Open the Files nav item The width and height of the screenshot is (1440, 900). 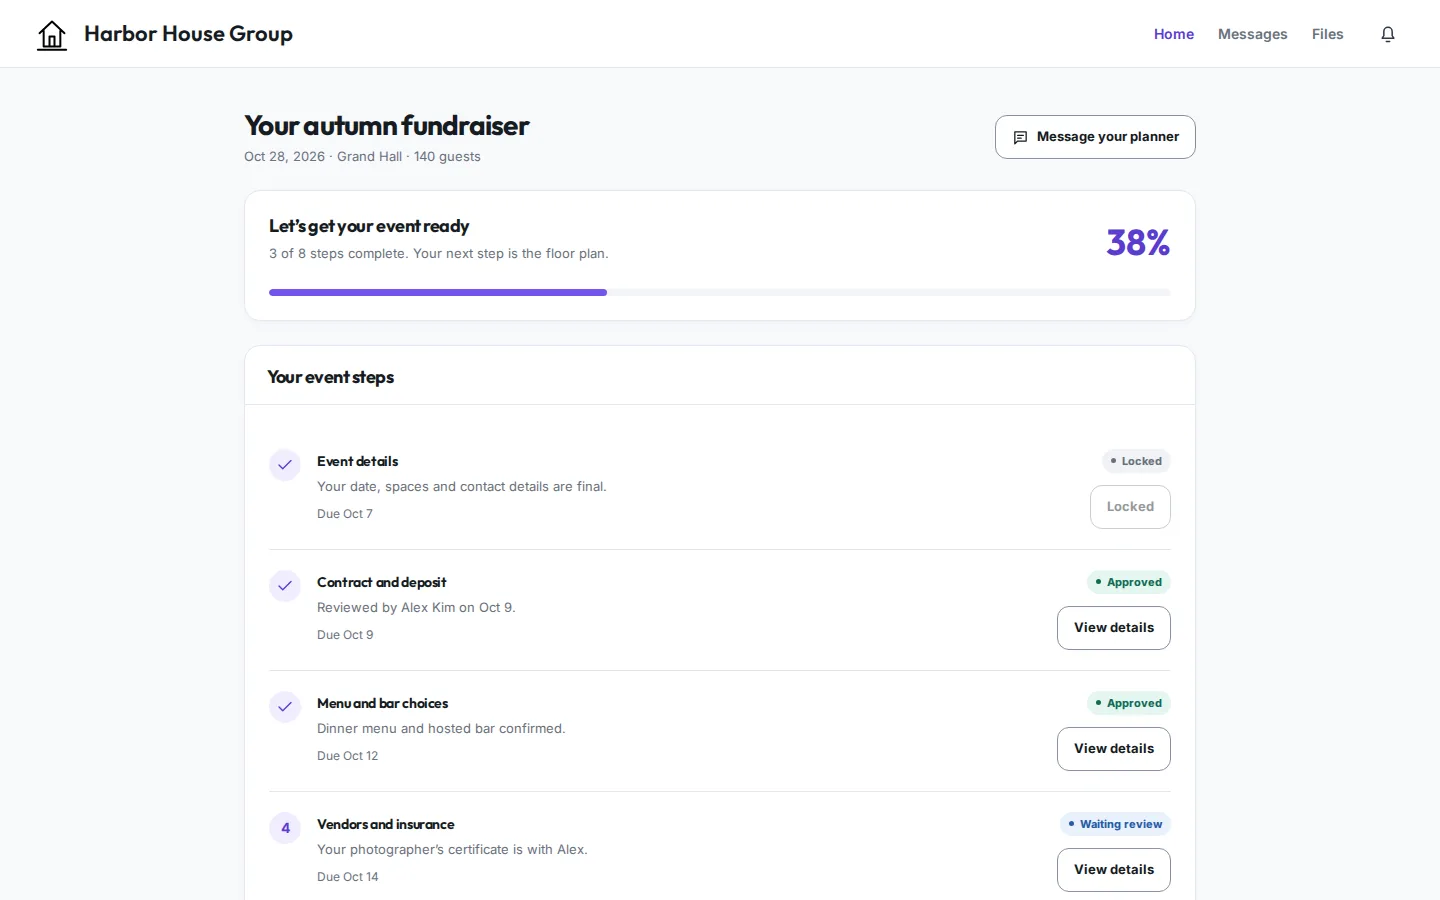point(1328,34)
